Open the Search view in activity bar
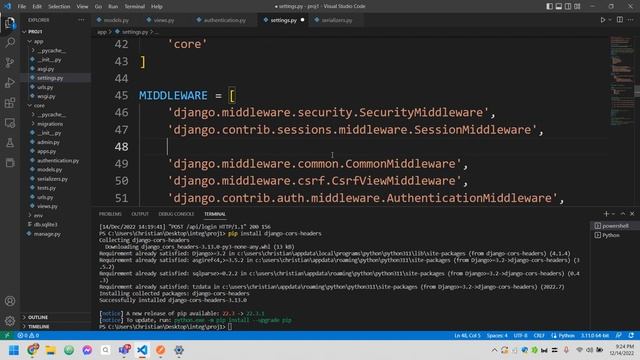 (x=10, y=42)
